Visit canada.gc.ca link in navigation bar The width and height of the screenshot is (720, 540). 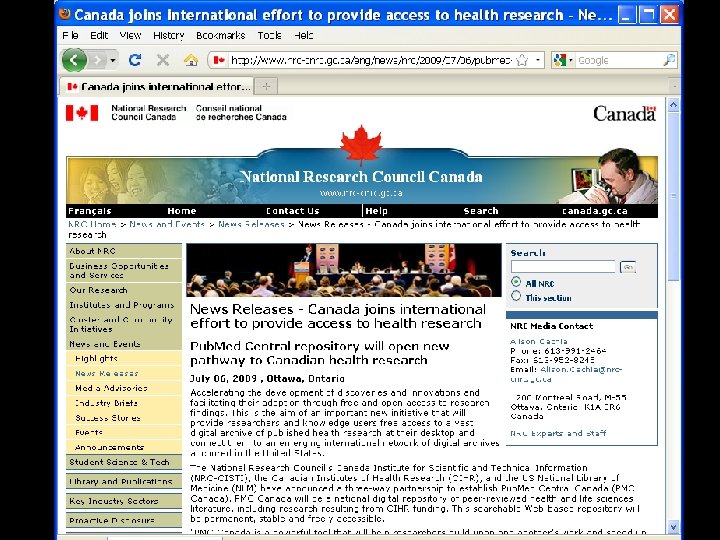coord(595,211)
